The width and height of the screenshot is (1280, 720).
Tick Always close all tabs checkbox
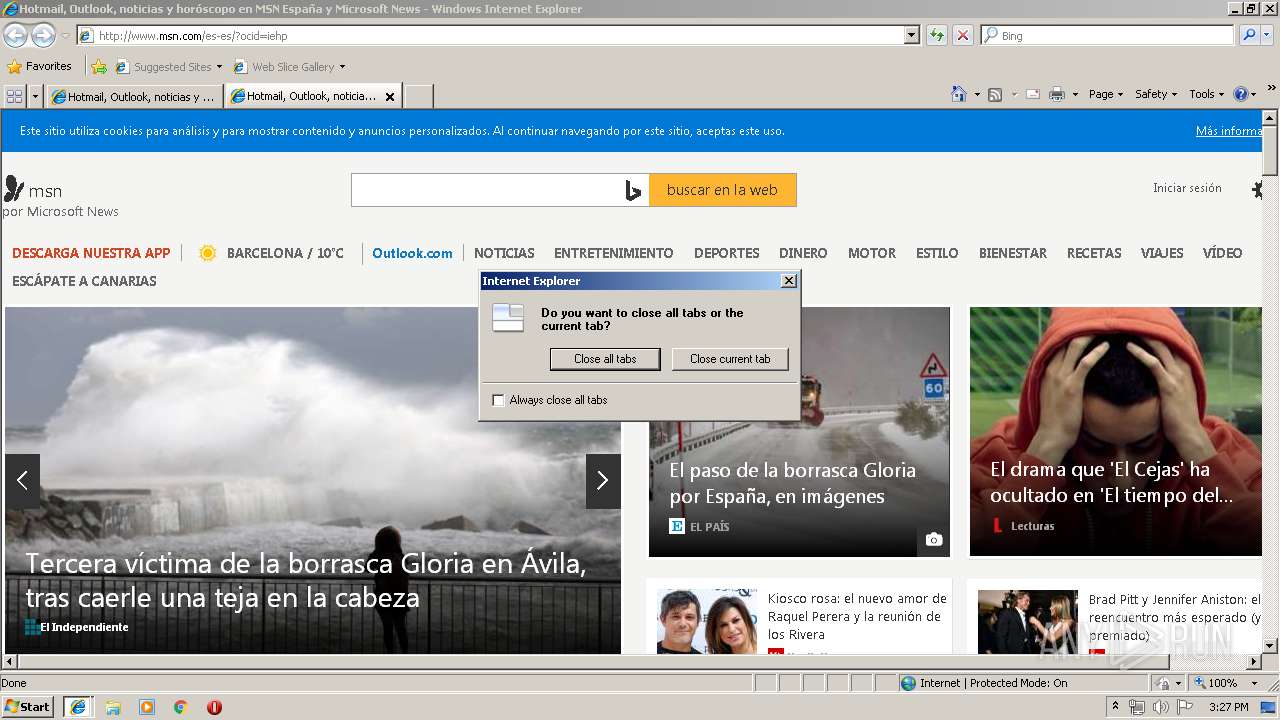499,400
